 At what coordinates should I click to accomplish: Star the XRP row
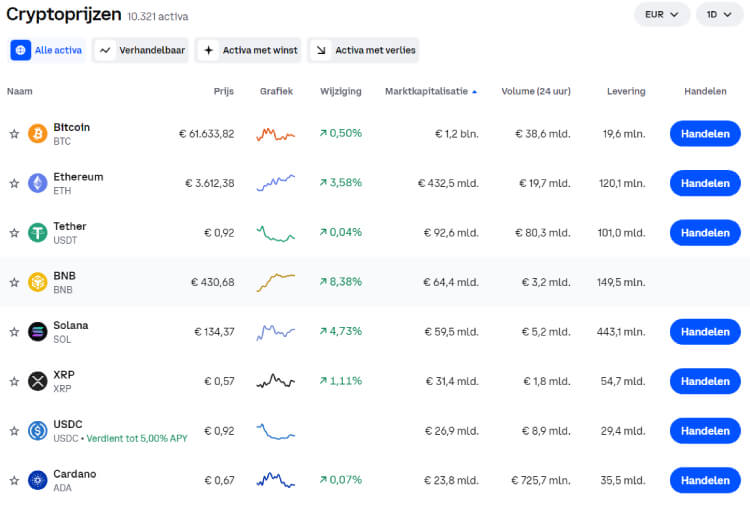pyautogui.click(x=14, y=382)
